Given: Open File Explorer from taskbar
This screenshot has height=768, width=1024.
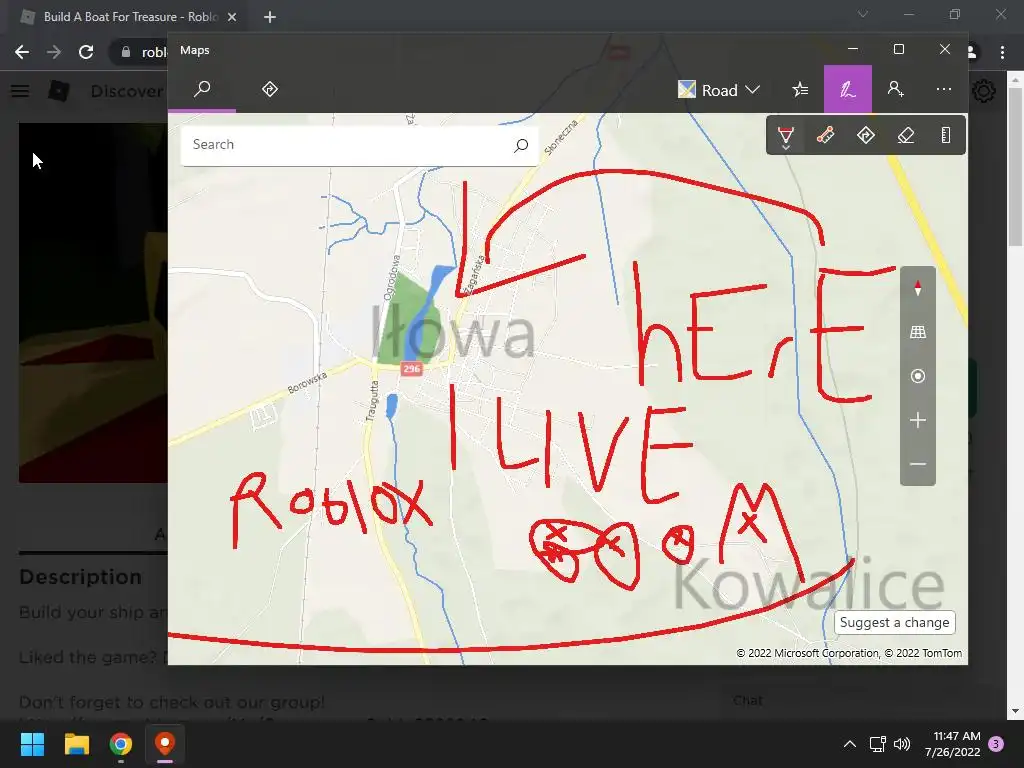Looking at the screenshot, I should [x=76, y=744].
